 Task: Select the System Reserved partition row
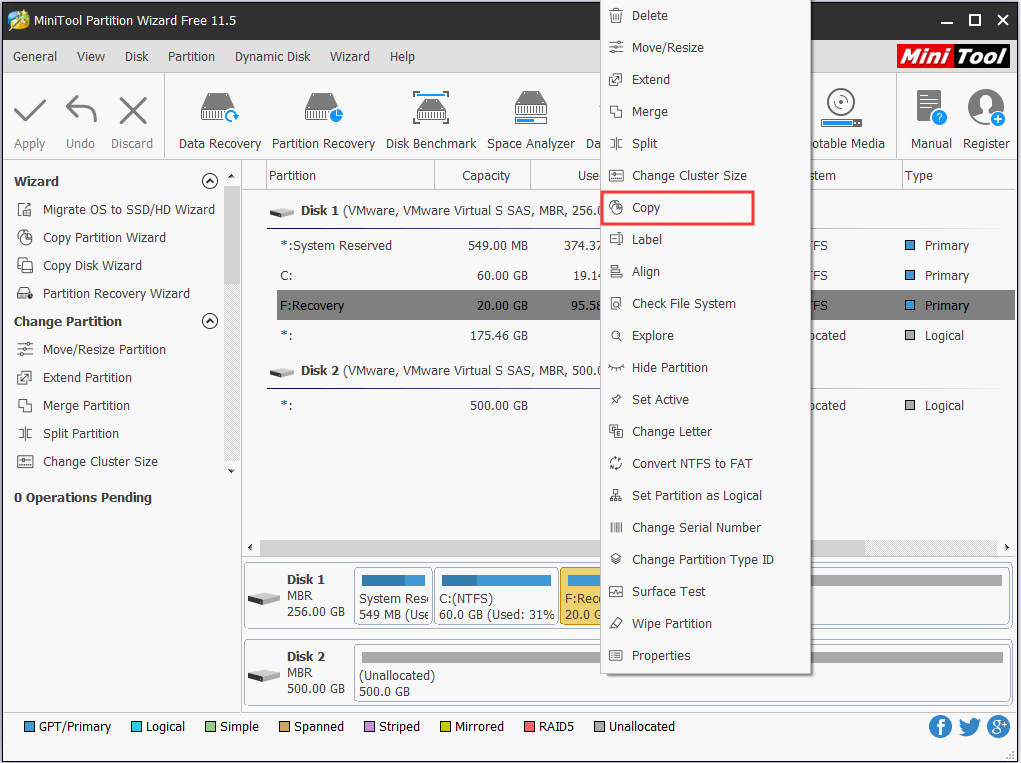click(x=438, y=245)
